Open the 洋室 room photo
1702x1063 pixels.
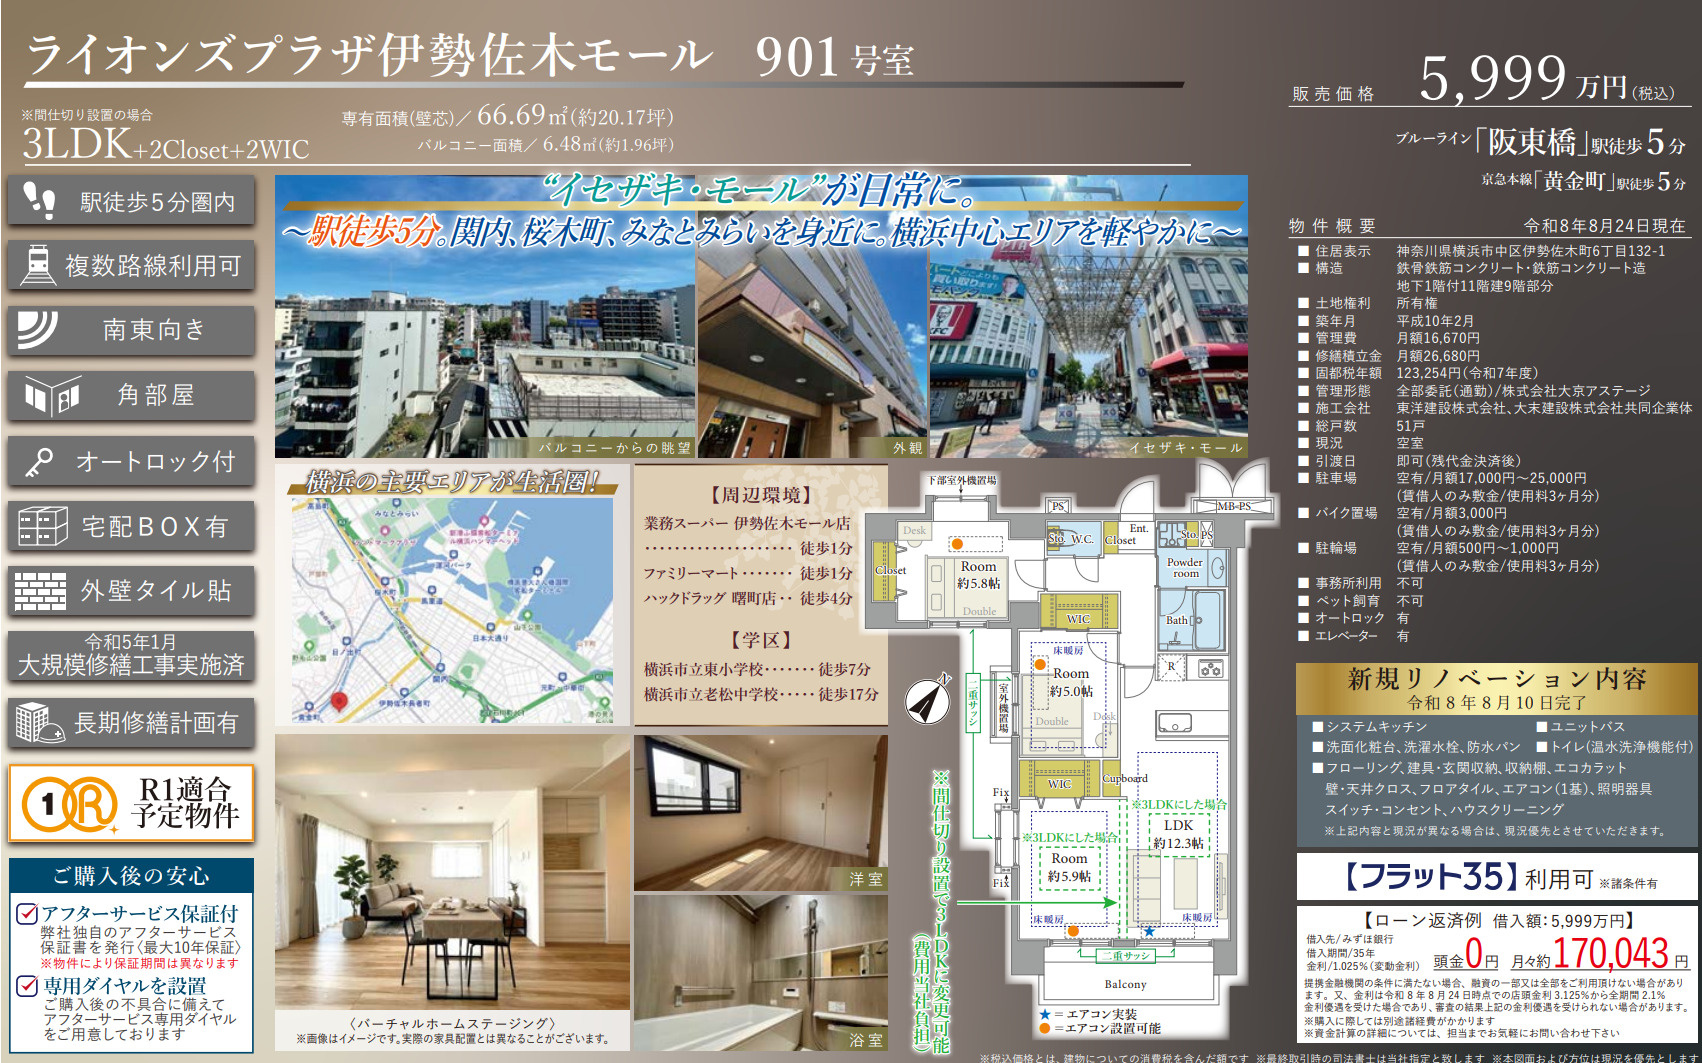click(761, 813)
